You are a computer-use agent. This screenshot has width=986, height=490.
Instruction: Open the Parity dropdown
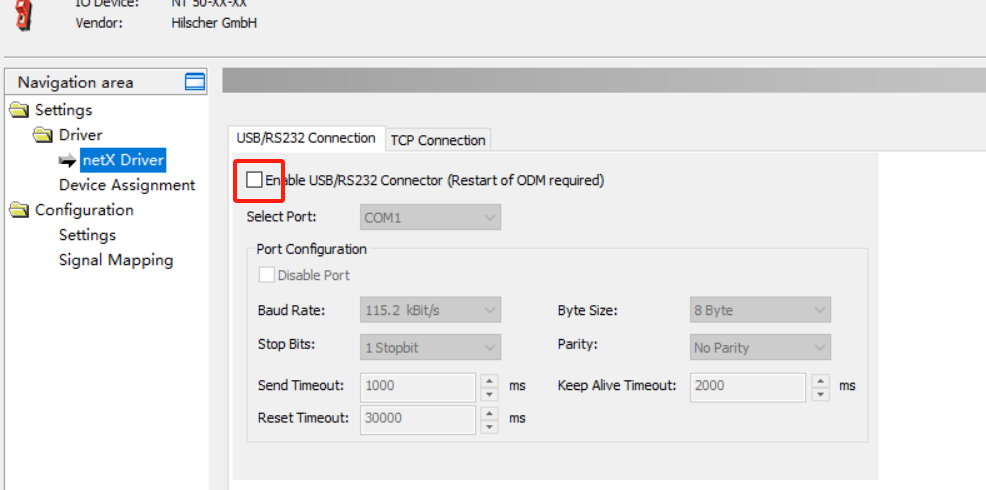pos(760,347)
